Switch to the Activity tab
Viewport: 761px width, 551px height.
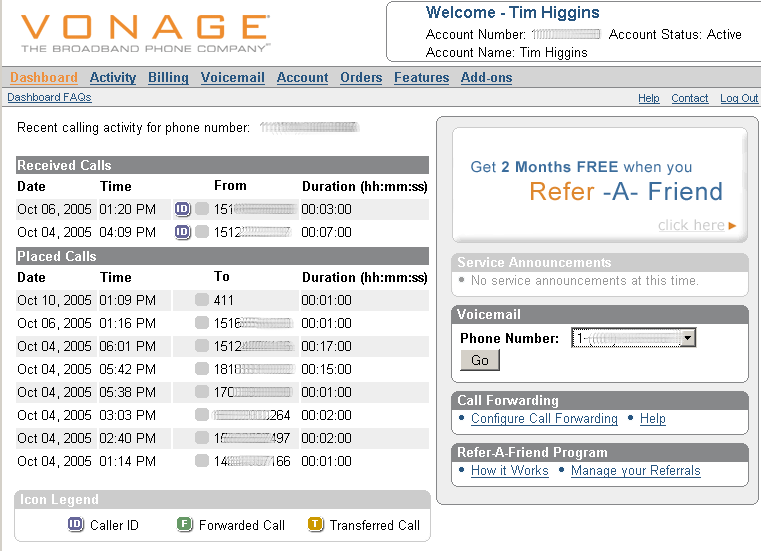[x=113, y=78]
